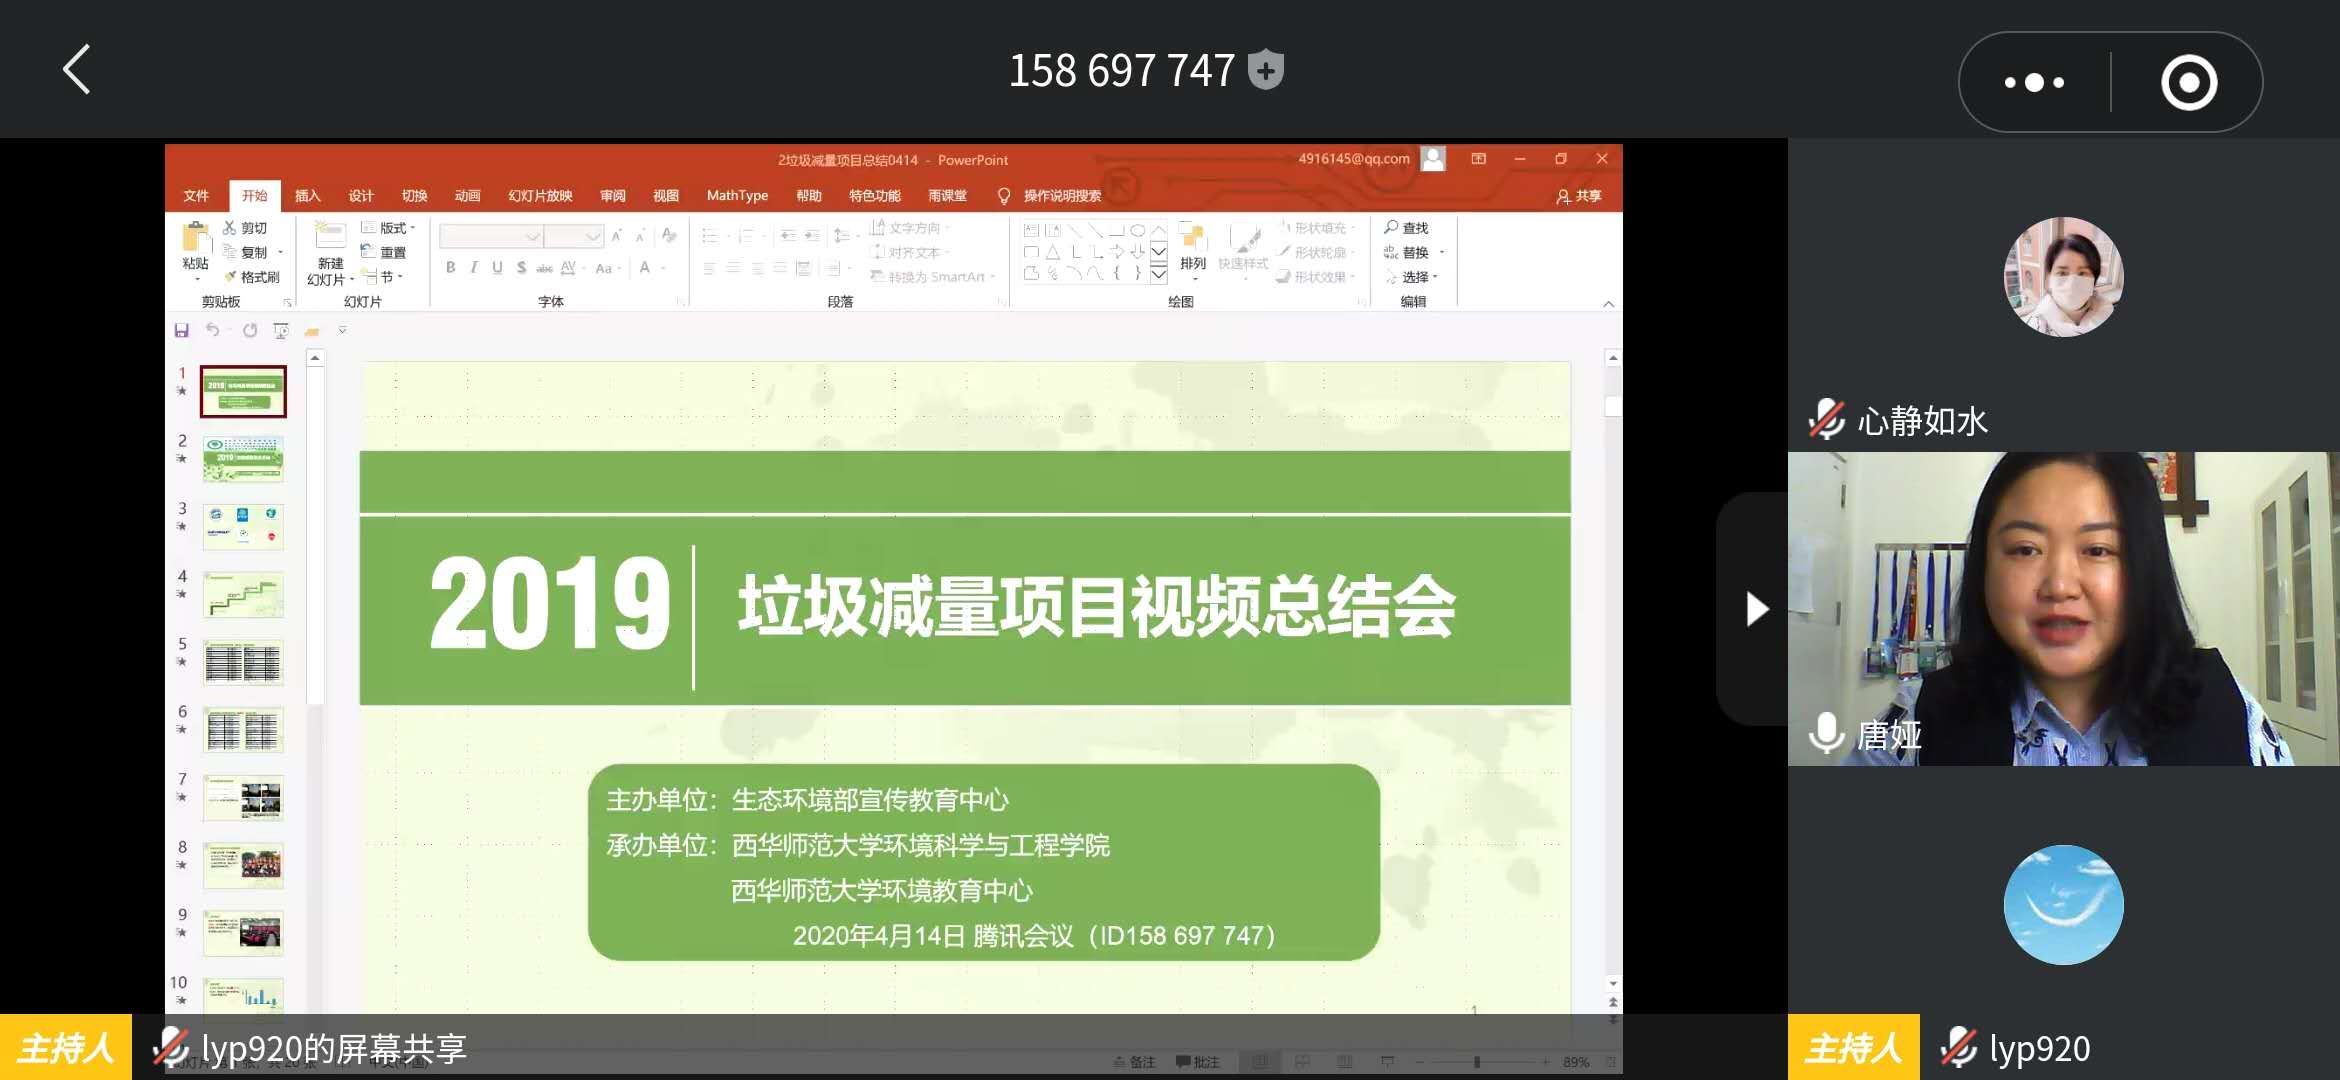Image resolution: width=2340 pixels, height=1080 pixels.
Task: Open the three-dots more options menu
Action: click(2035, 83)
